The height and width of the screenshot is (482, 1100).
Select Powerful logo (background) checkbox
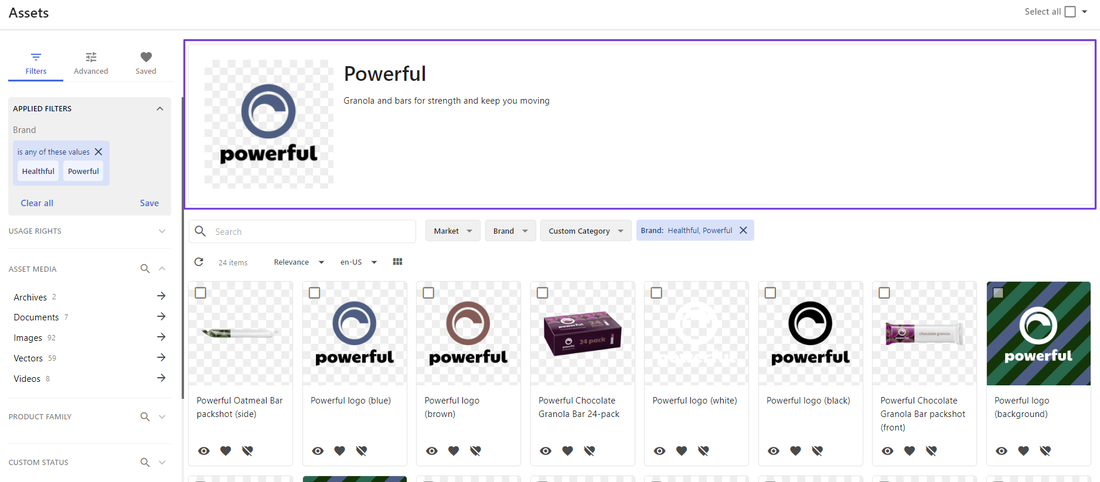[x=998, y=293]
